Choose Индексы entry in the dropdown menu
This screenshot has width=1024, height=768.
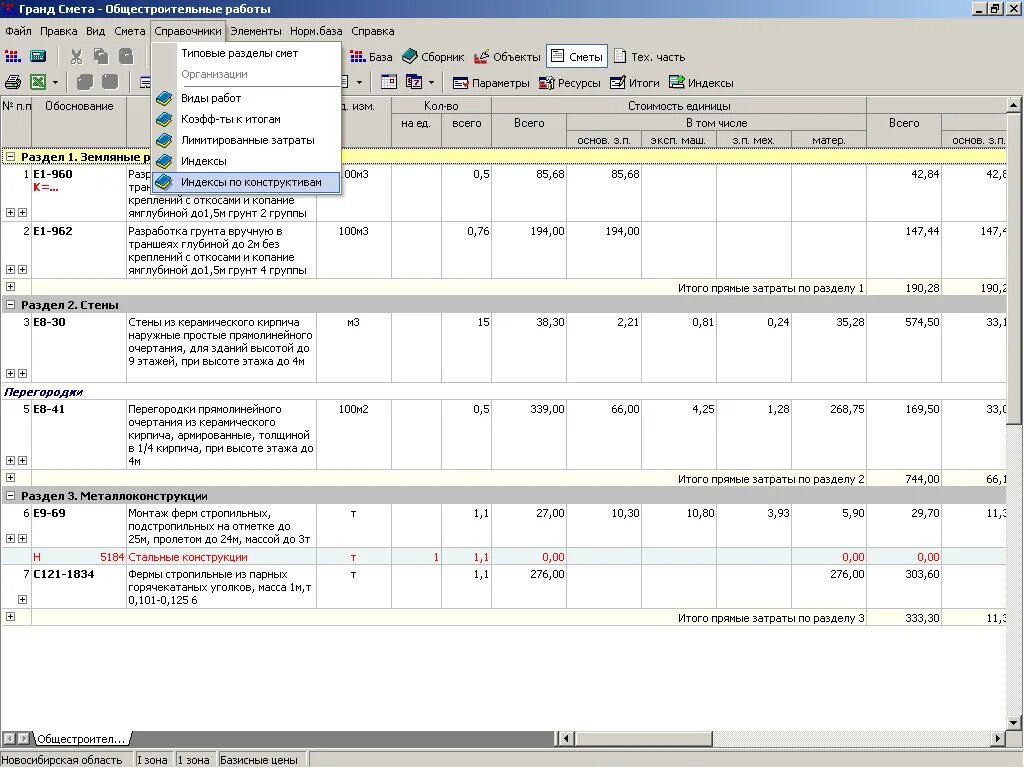tap(246, 161)
